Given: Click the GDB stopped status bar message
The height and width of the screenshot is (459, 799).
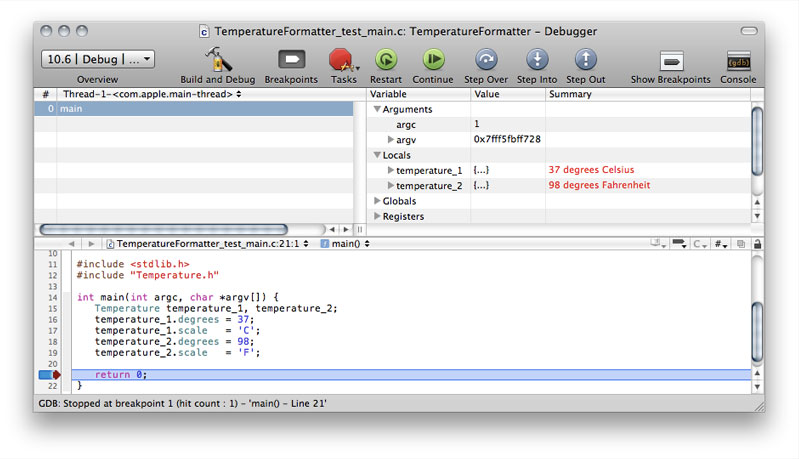Looking at the screenshot, I should 182,403.
